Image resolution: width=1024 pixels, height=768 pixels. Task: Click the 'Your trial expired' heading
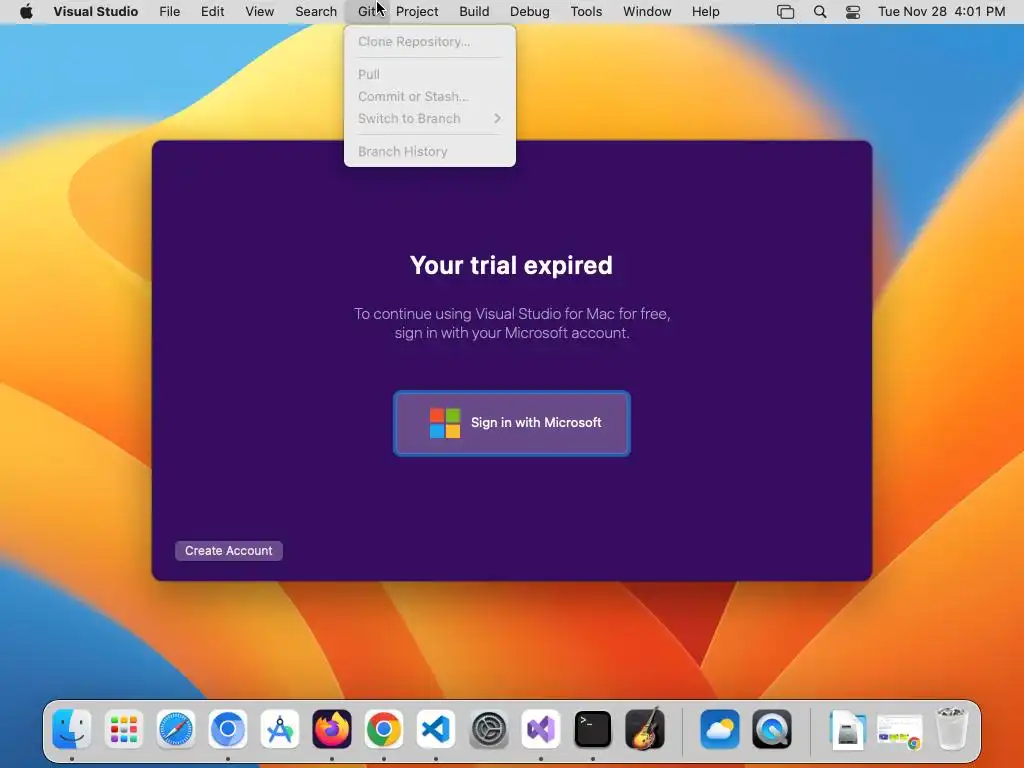coord(511,265)
